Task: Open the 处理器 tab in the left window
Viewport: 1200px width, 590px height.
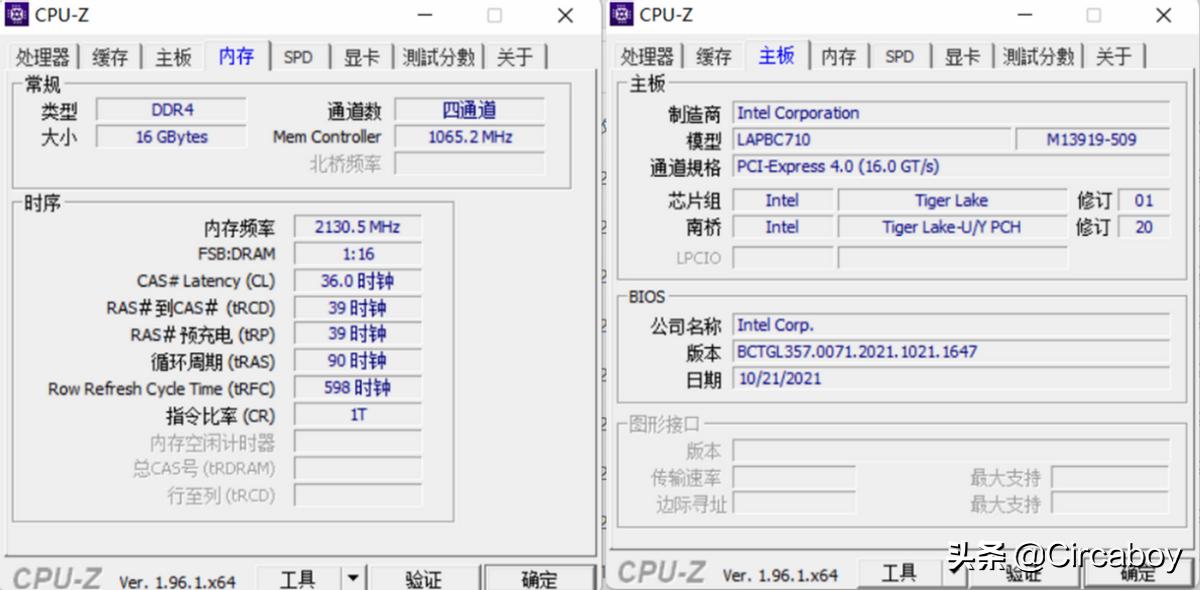Action: [43, 57]
